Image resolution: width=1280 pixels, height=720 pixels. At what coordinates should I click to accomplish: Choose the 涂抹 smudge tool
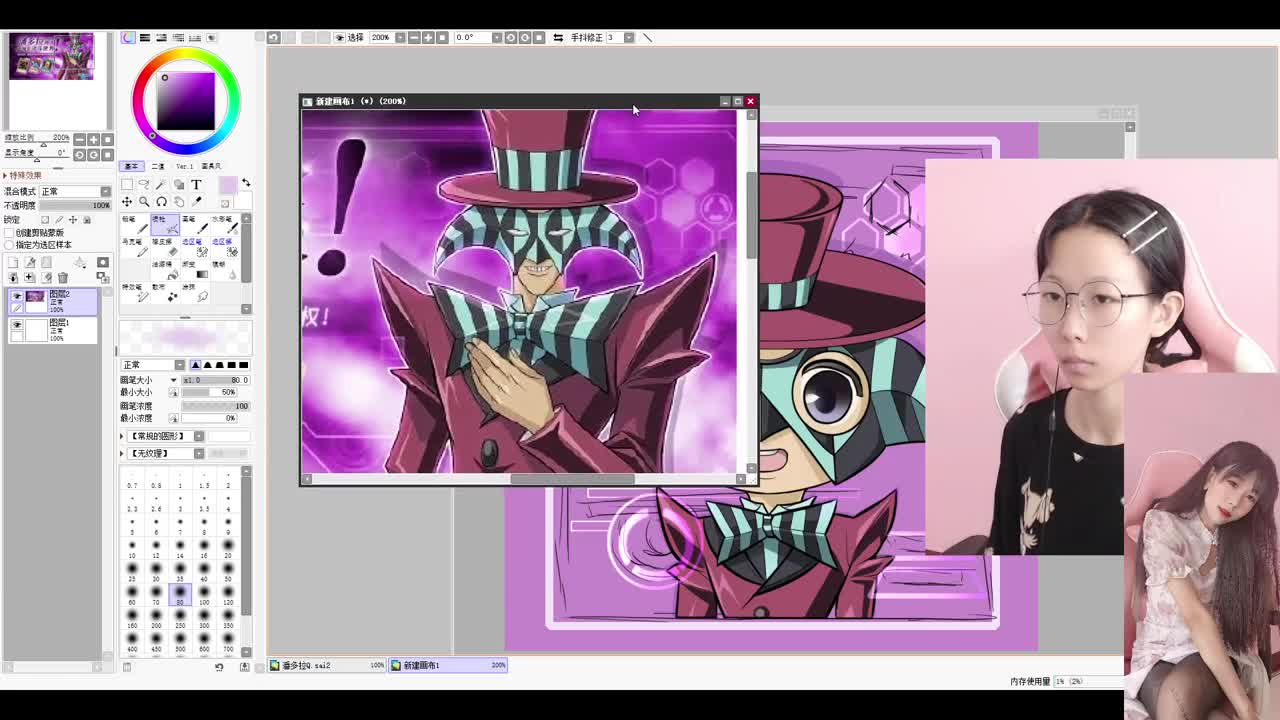coord(195,293)
